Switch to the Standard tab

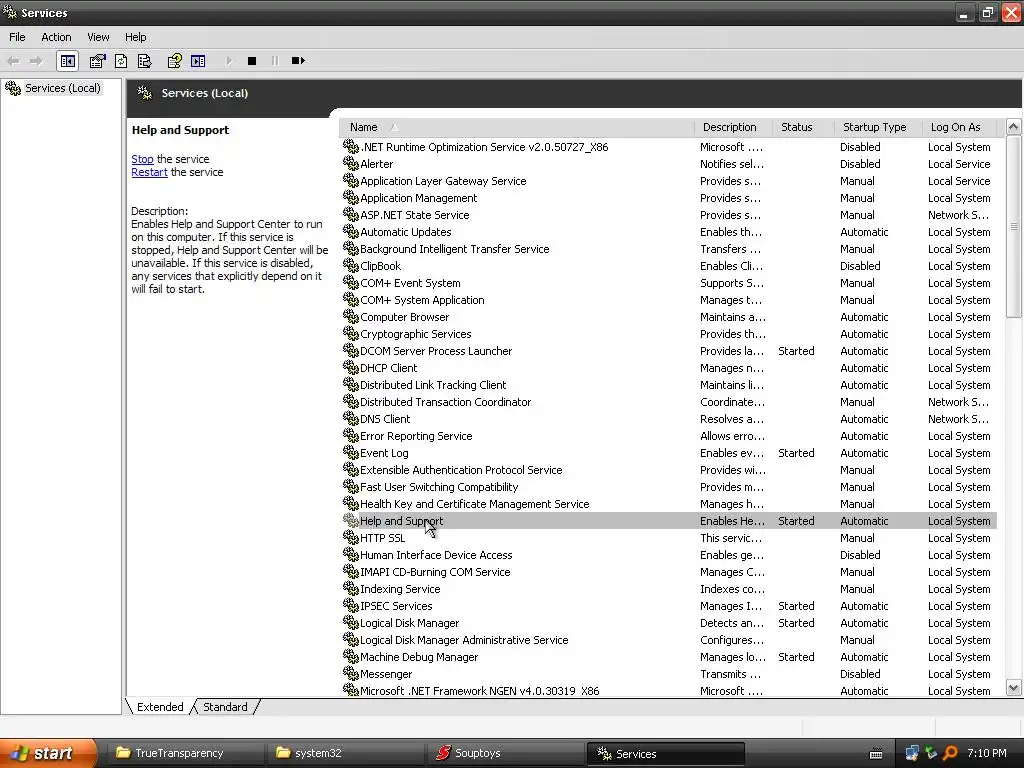225,707
